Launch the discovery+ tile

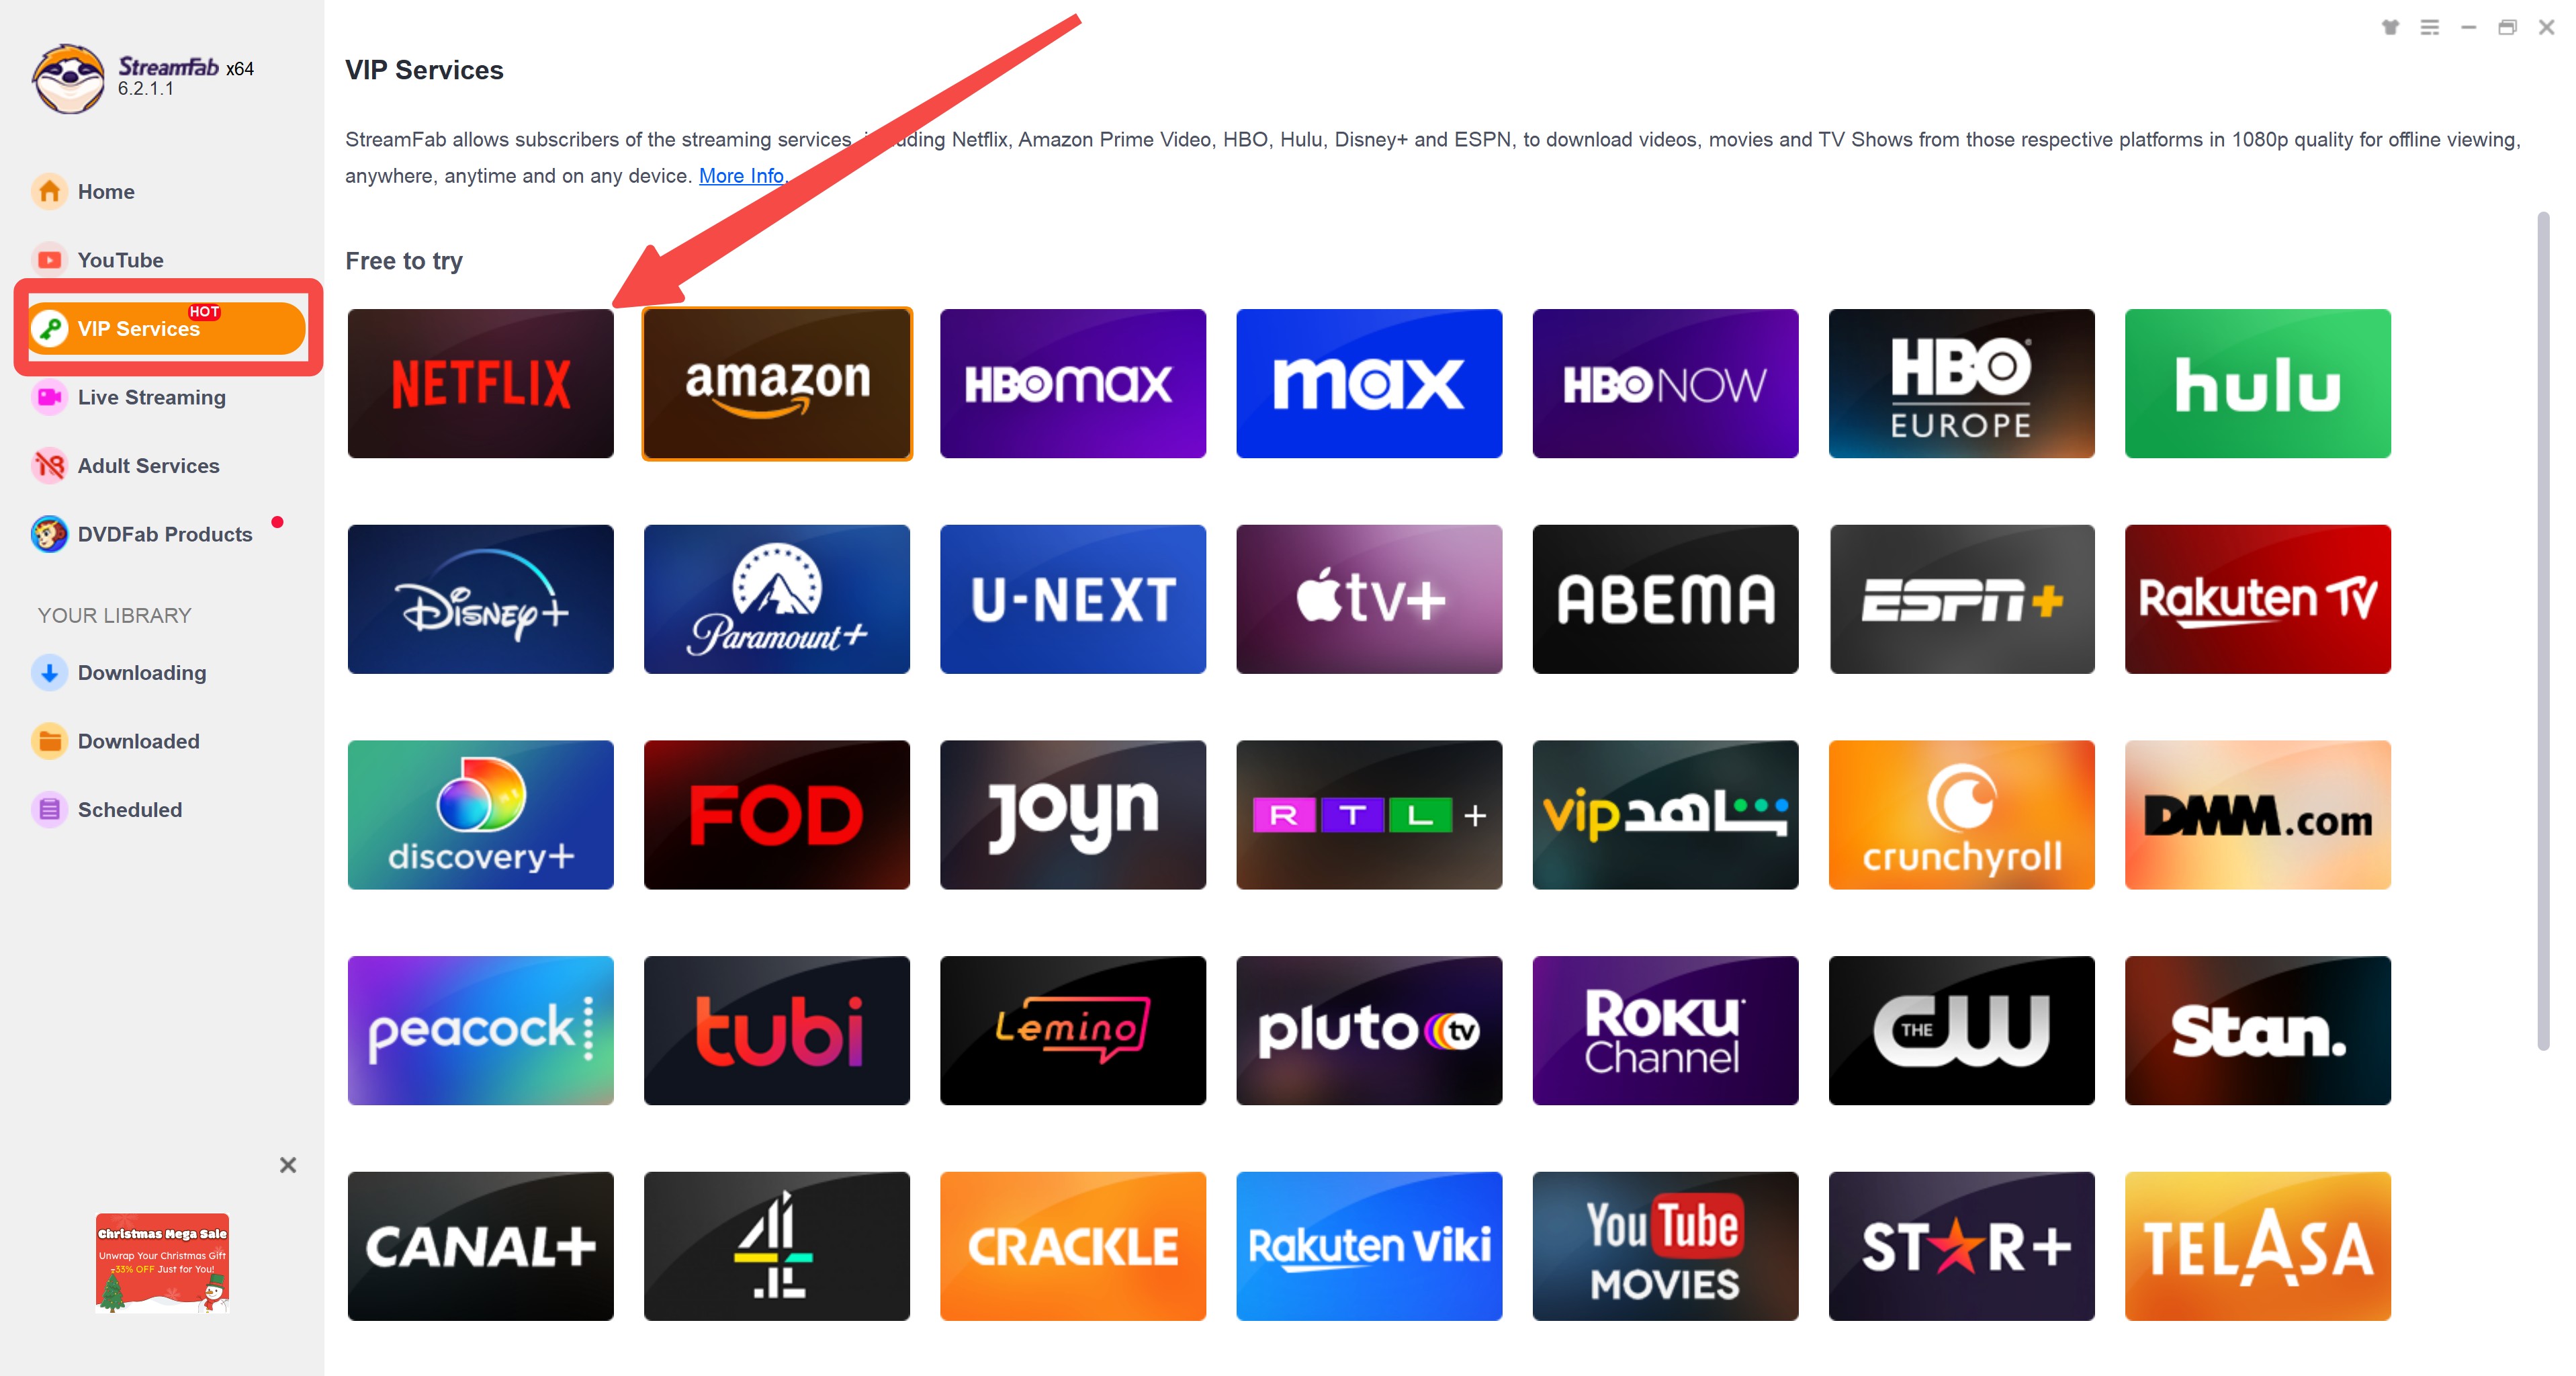480,815
